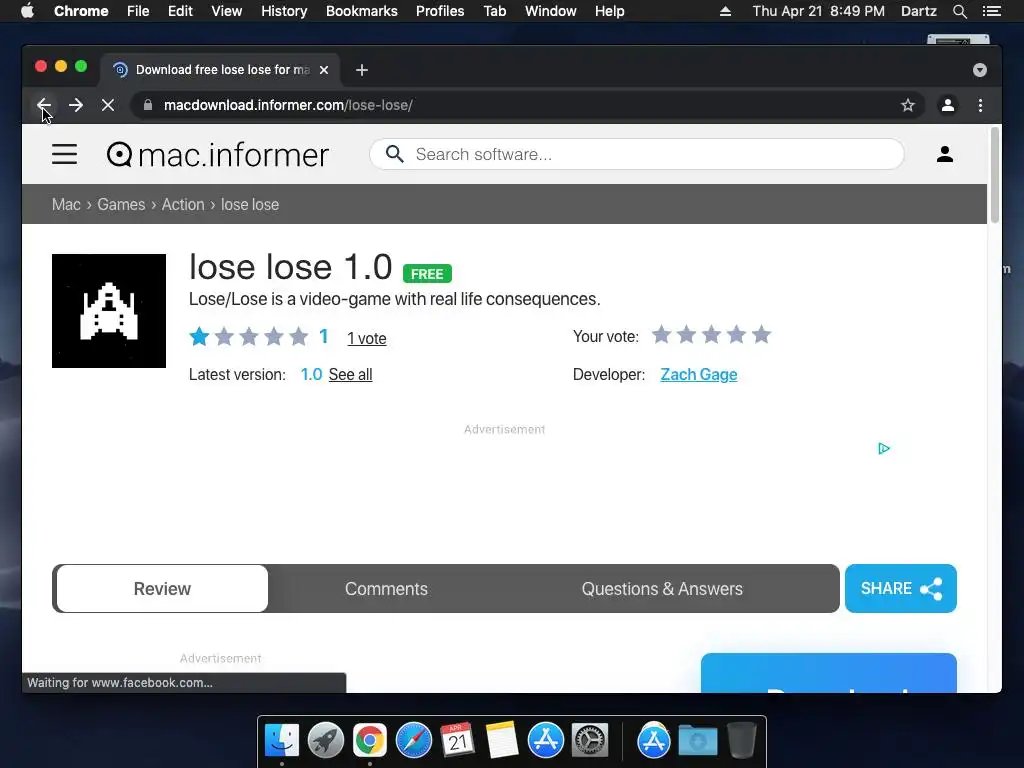Open the Profiles menu
Screen dimensions: 1024x768
pos(440,11)
